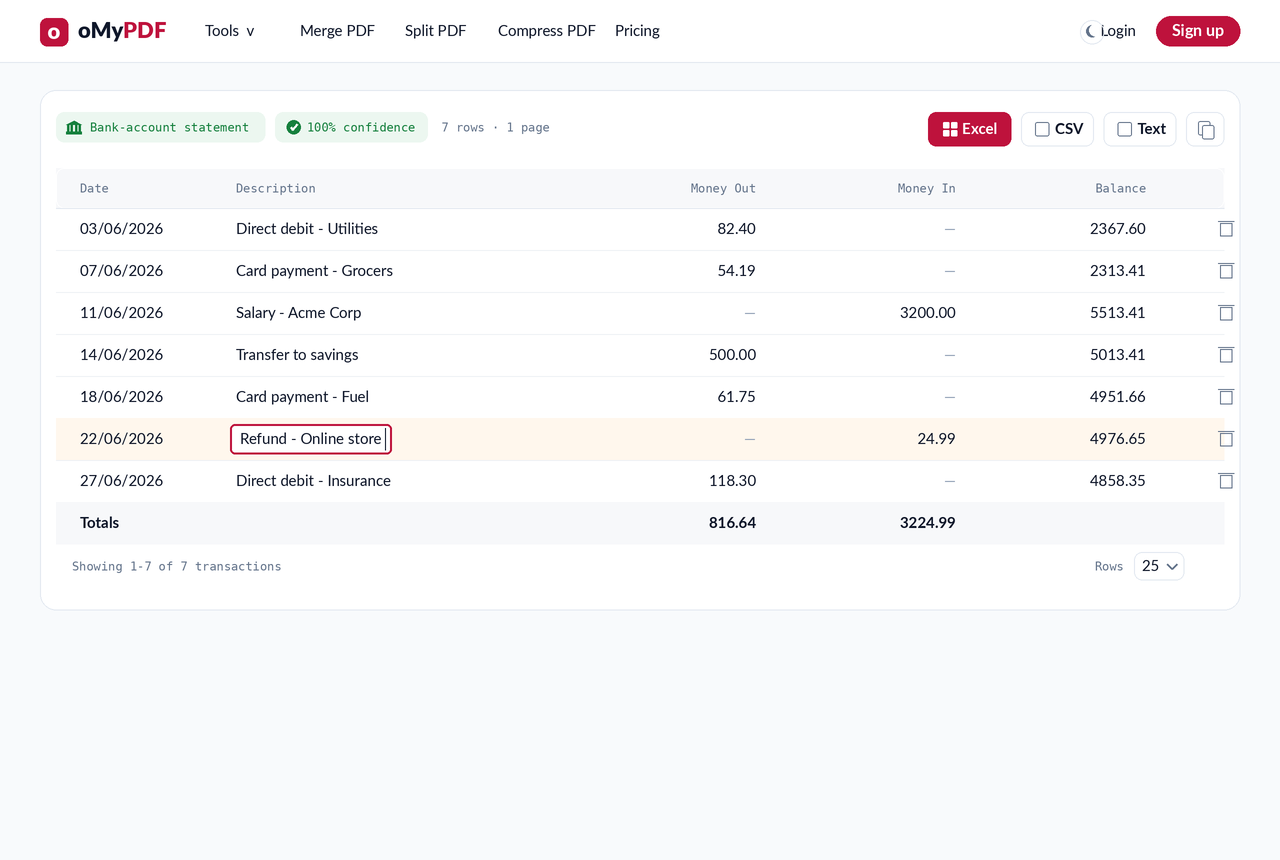The height and width of the screenshot is (860, 1280).
Task: Go to Merge PDF
Action: (337, 31)
